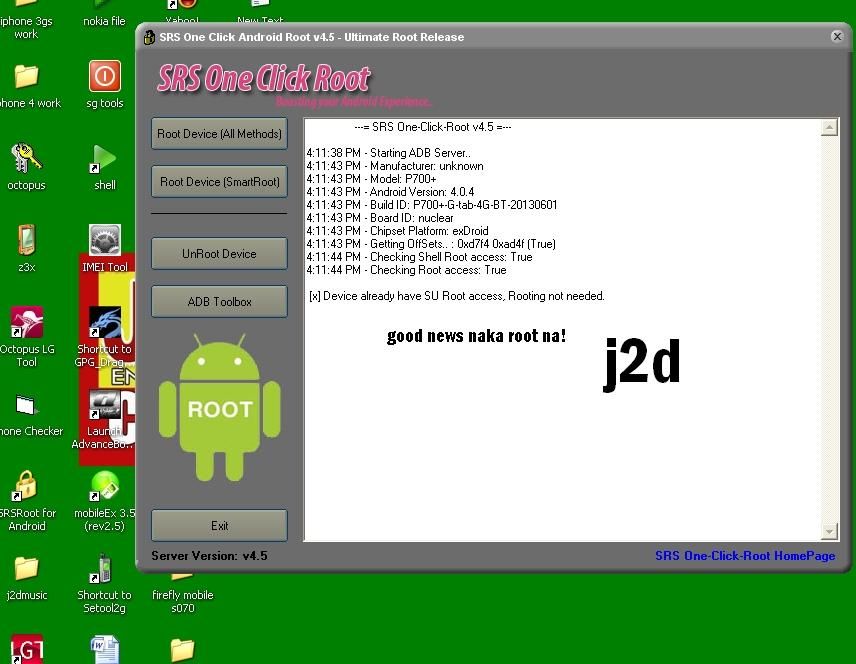Open the sg tools desktop icon
This screenshot has width=856, height=664.
click(104, 78)
